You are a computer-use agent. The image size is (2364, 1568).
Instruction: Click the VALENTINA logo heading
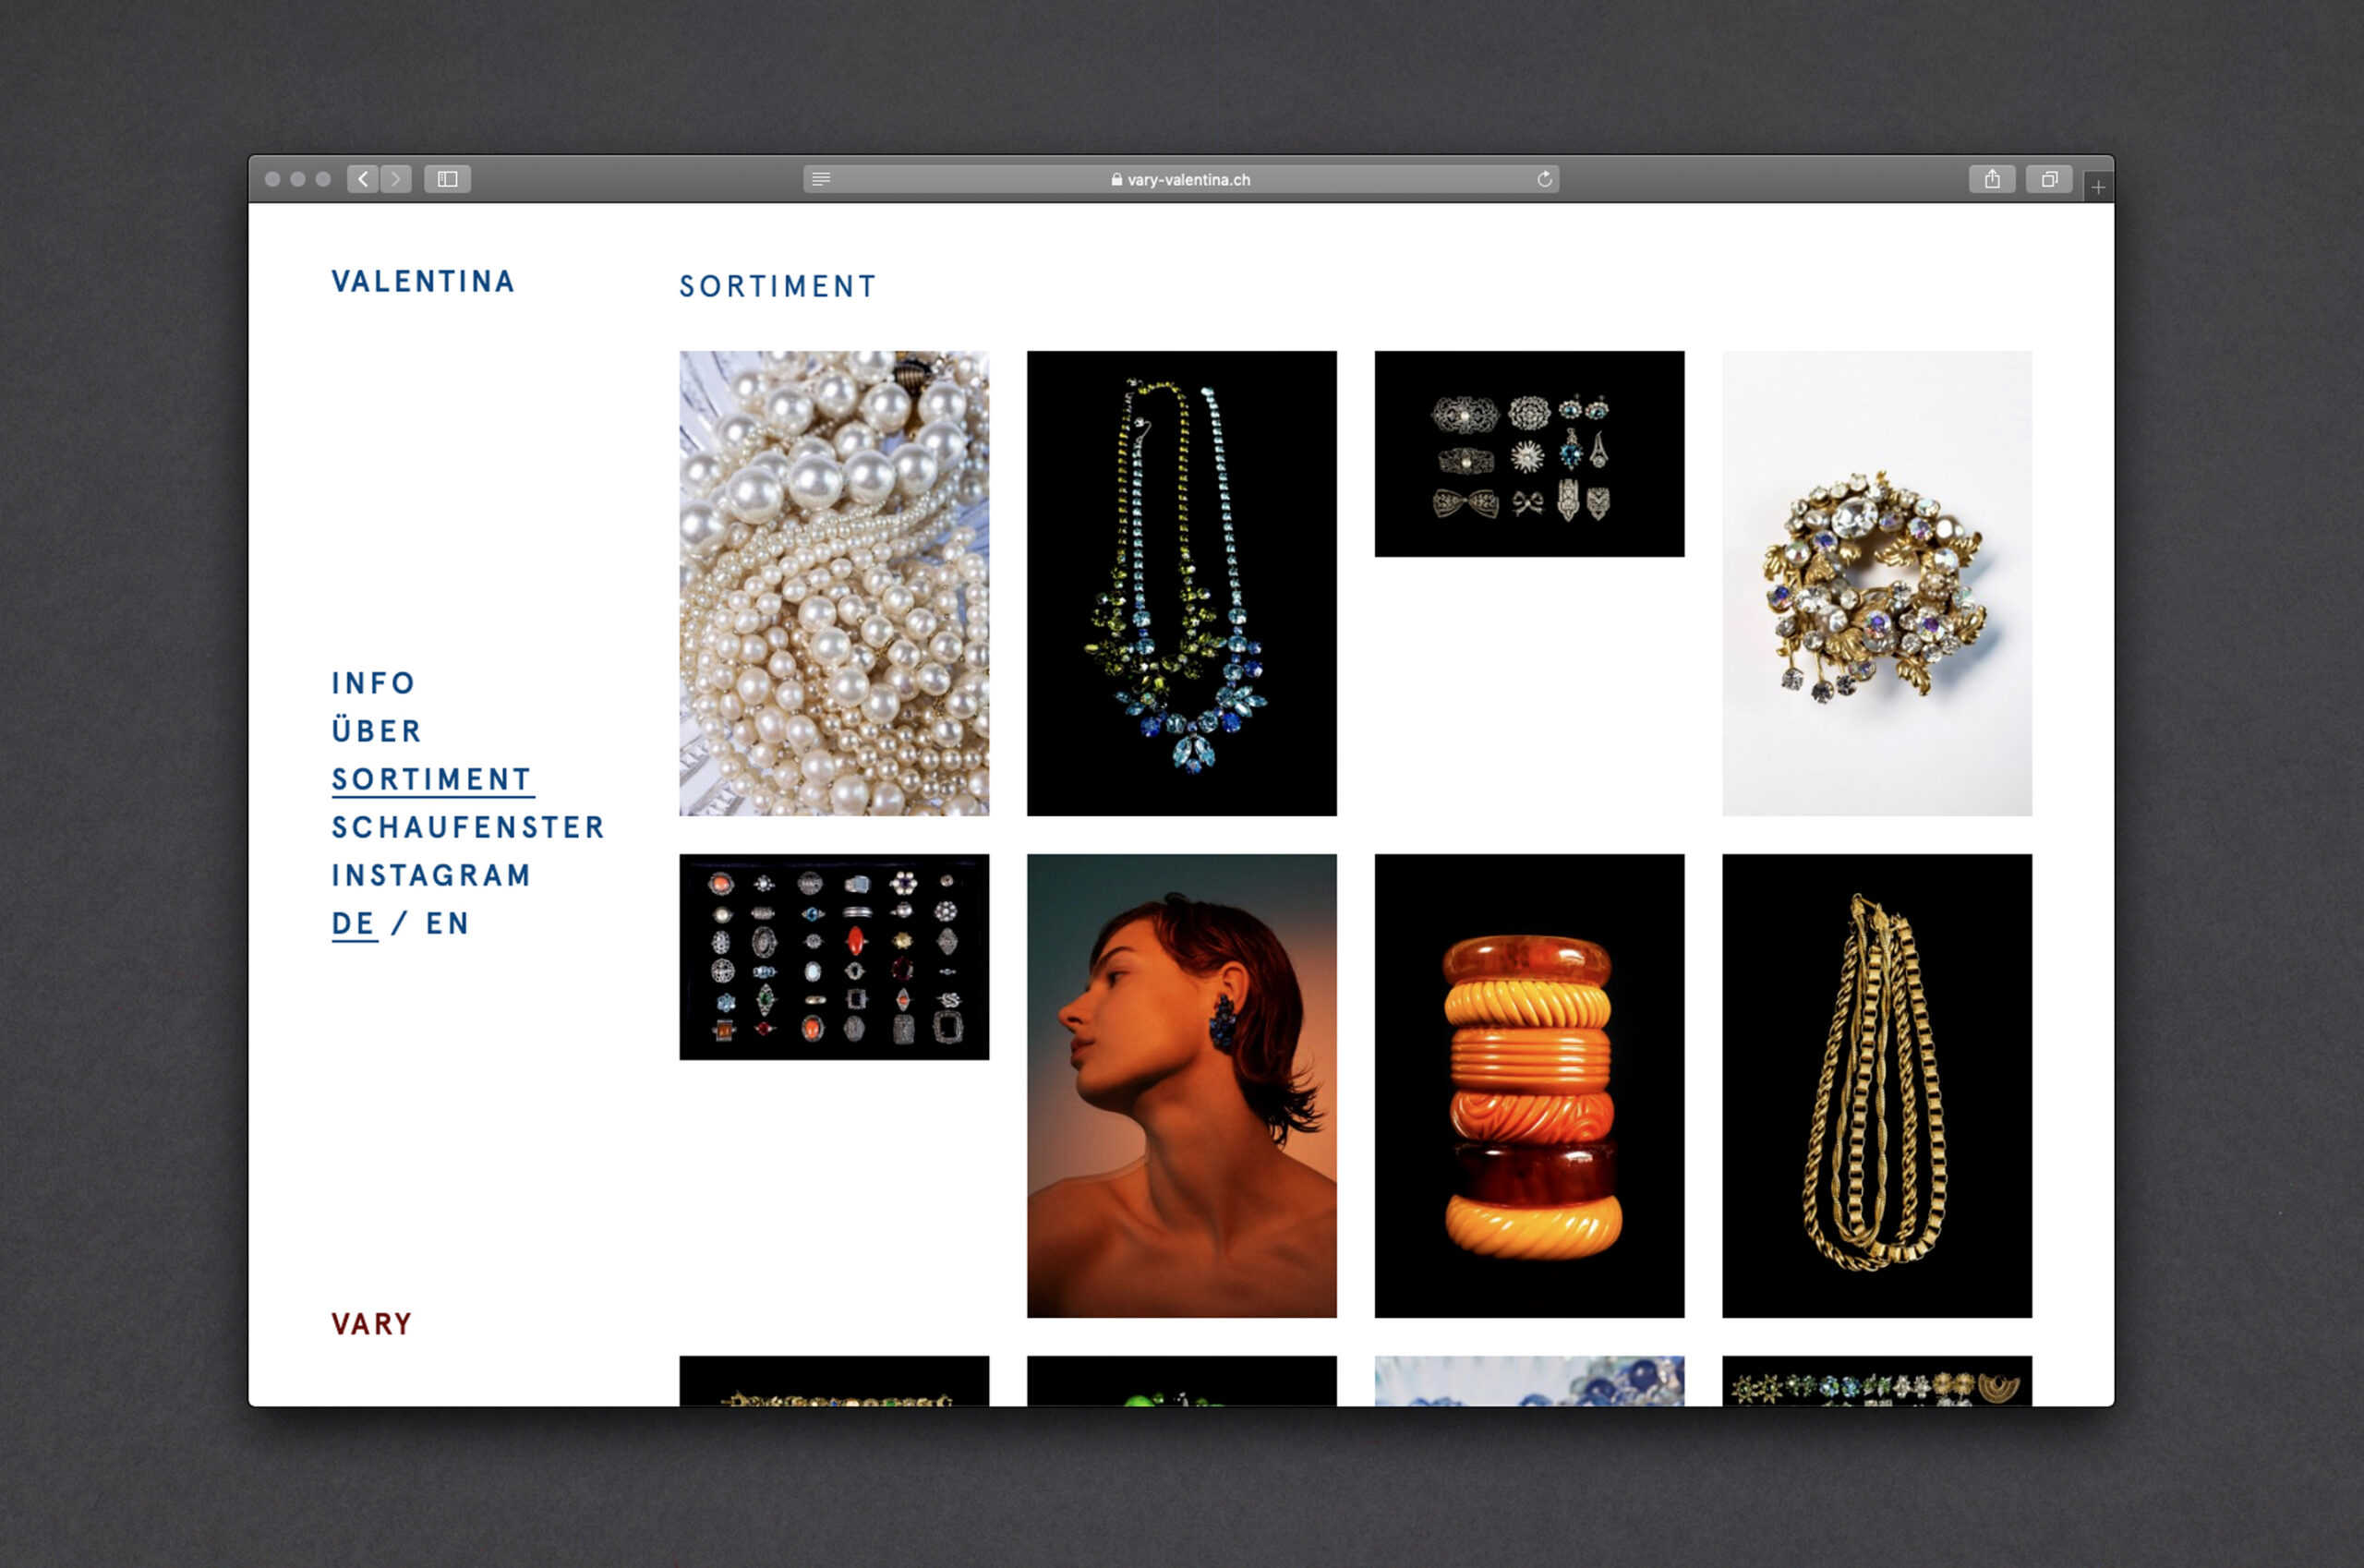point(423,282)
